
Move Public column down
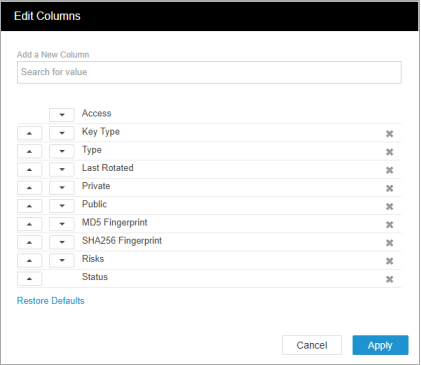click(62, 206)
